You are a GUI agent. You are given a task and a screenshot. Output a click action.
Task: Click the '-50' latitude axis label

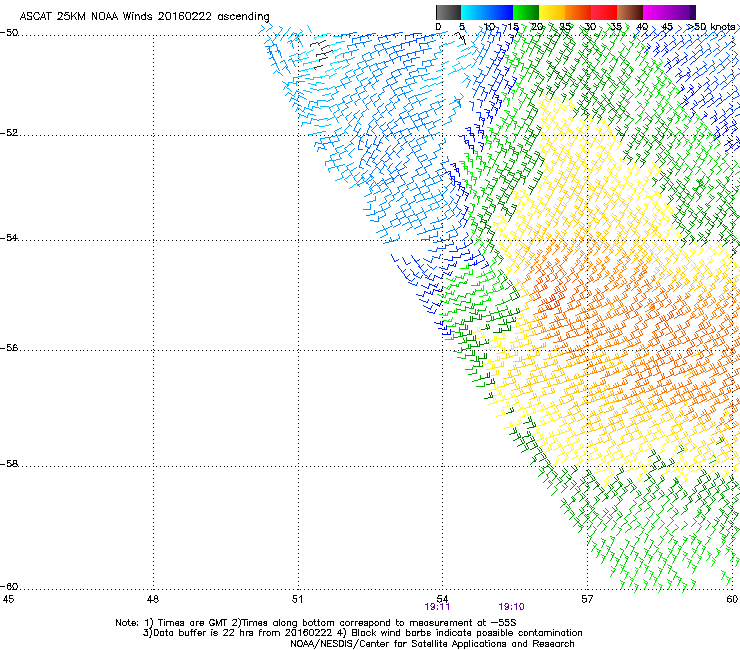pyautogui.click(x=9, y=33)
